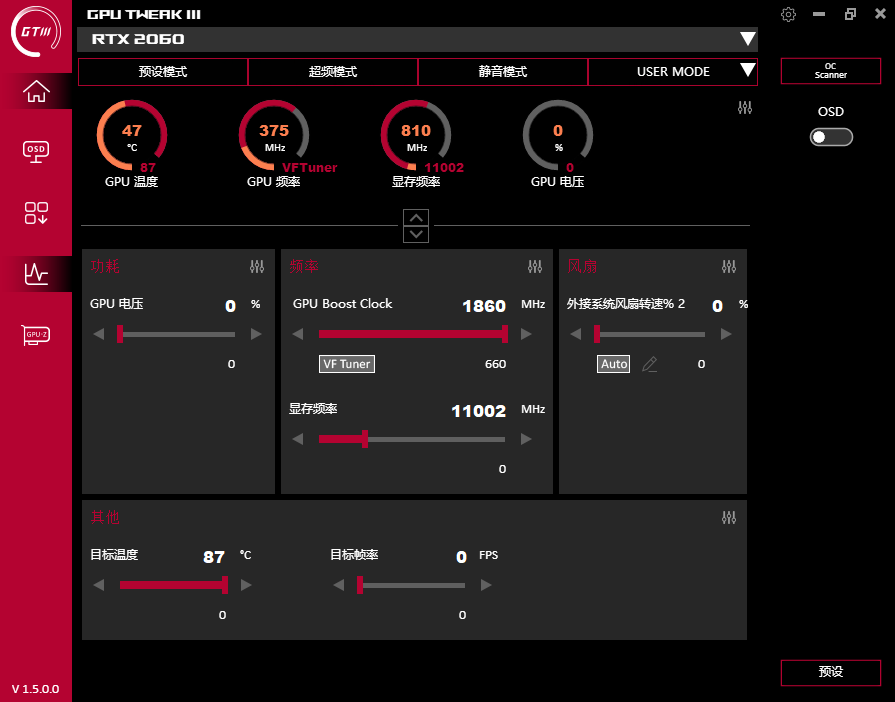
Task: Increase 目标温度 with right arrow
Action: [246, 585]
